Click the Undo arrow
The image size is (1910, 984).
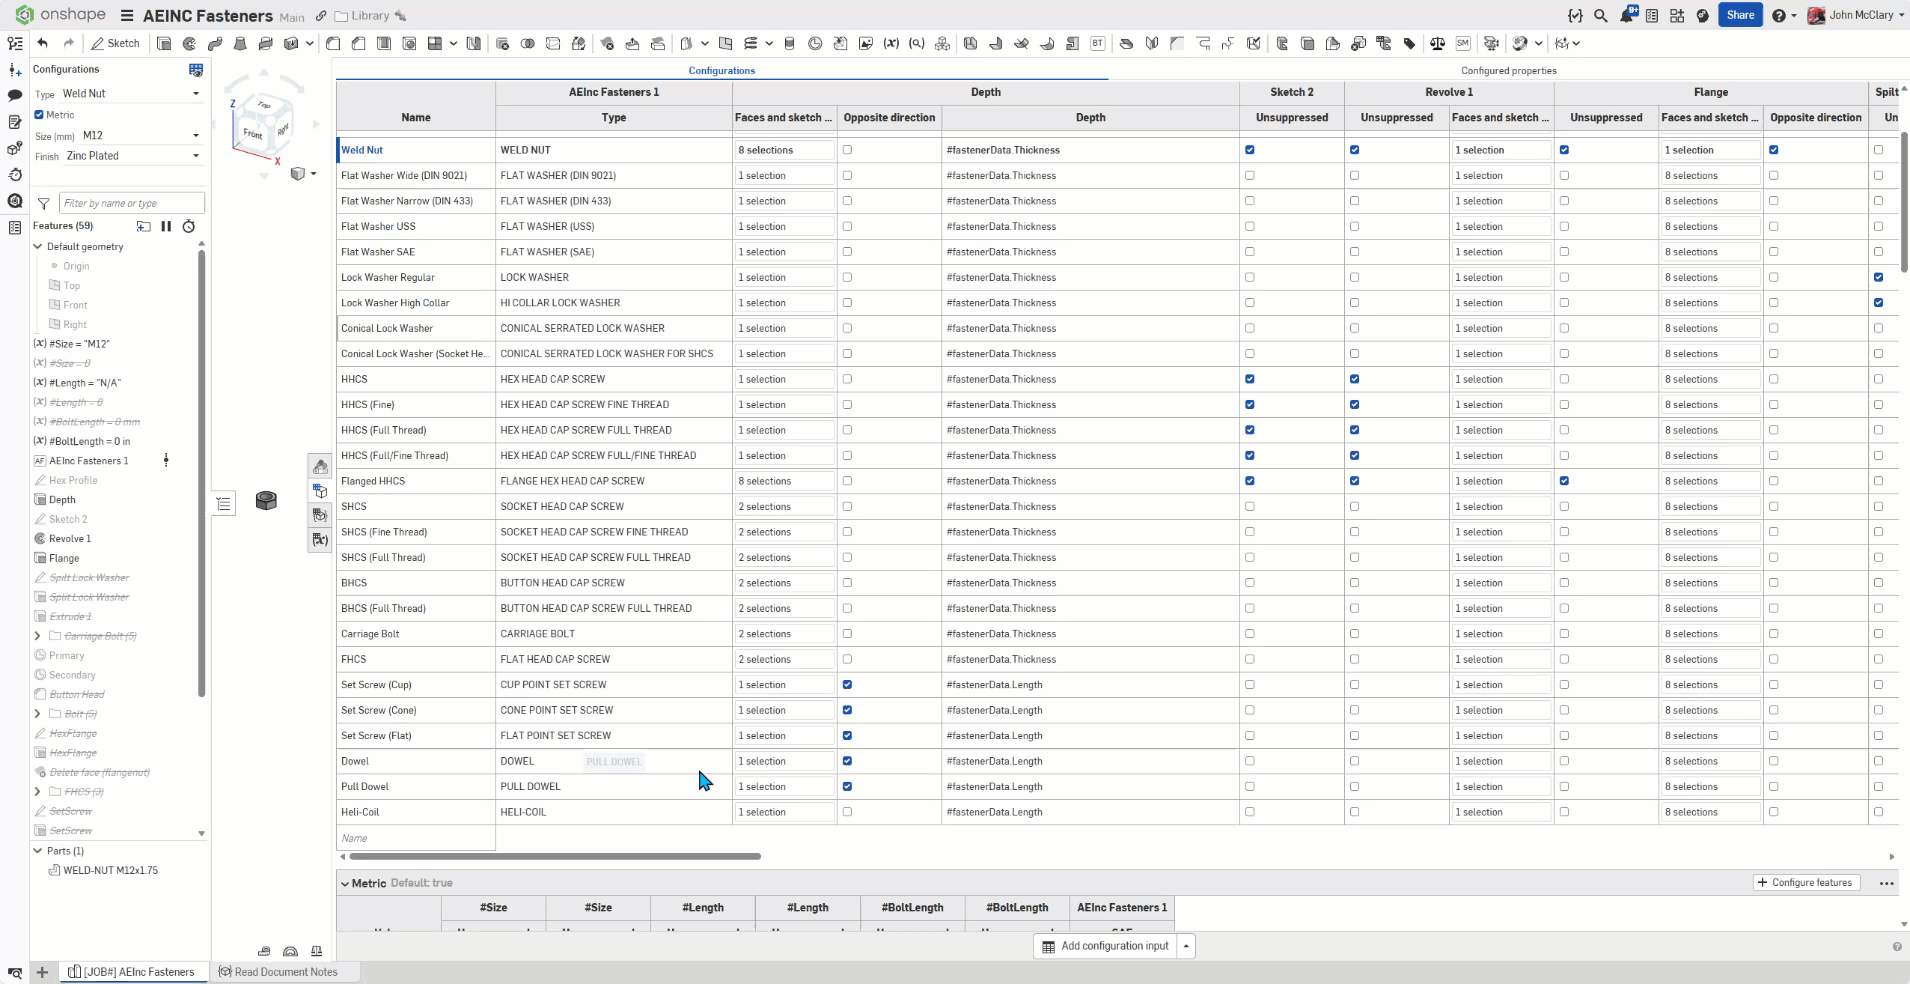pos(42,43)
